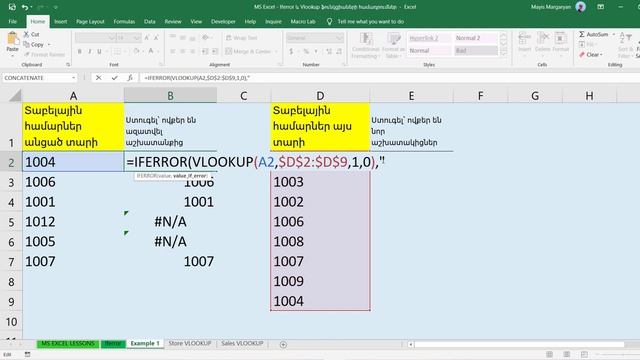Apply the Bad cell style
640x360 pixels.
click(x=476, y=51)
